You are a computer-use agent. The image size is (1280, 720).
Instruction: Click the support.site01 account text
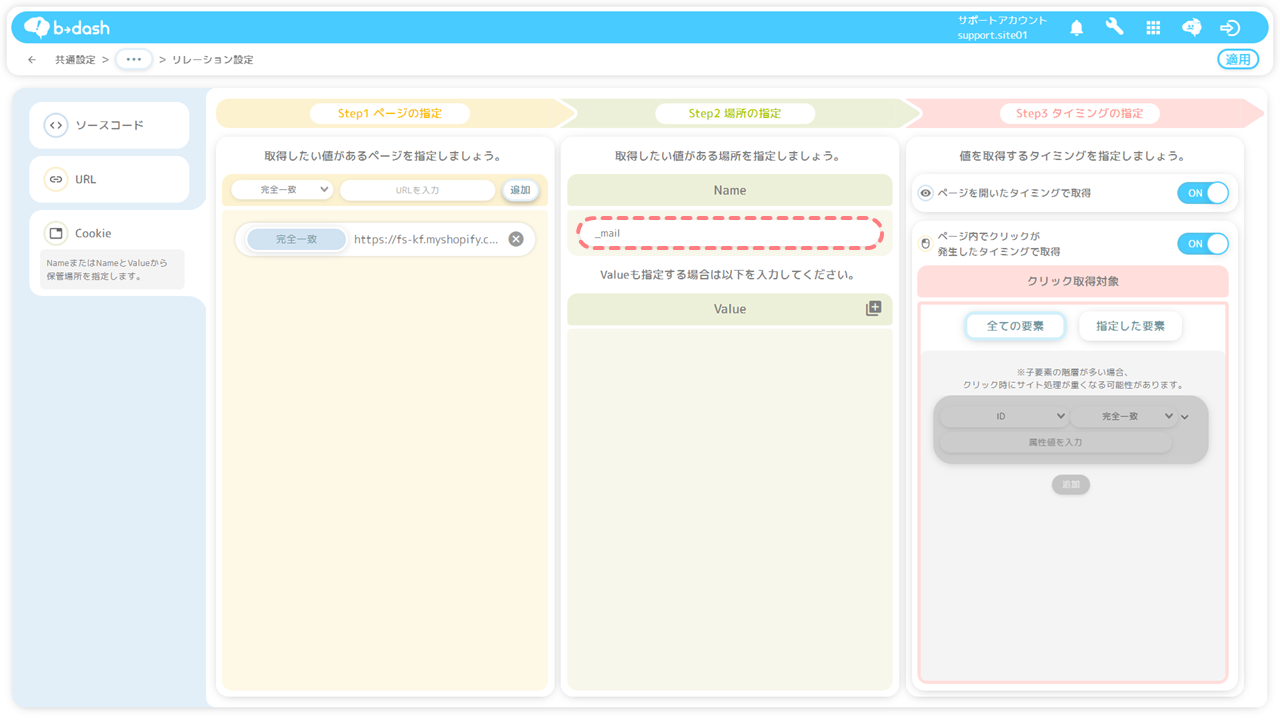click(x=992, y=35)
